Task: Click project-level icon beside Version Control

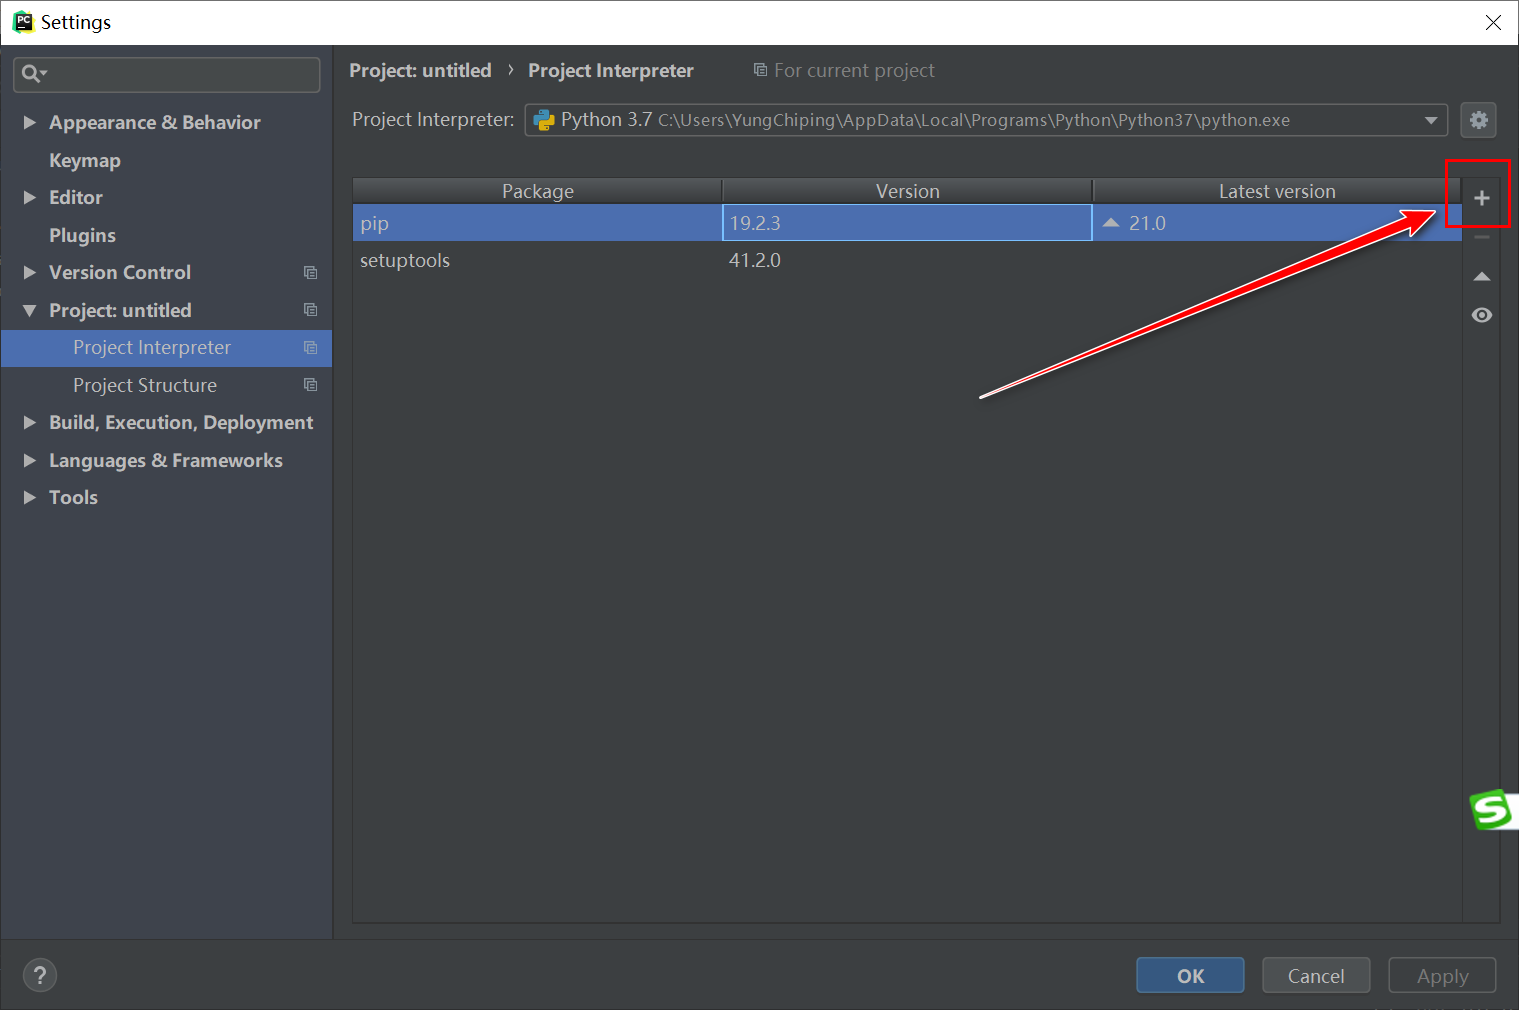Action: [x=310, y=272]
